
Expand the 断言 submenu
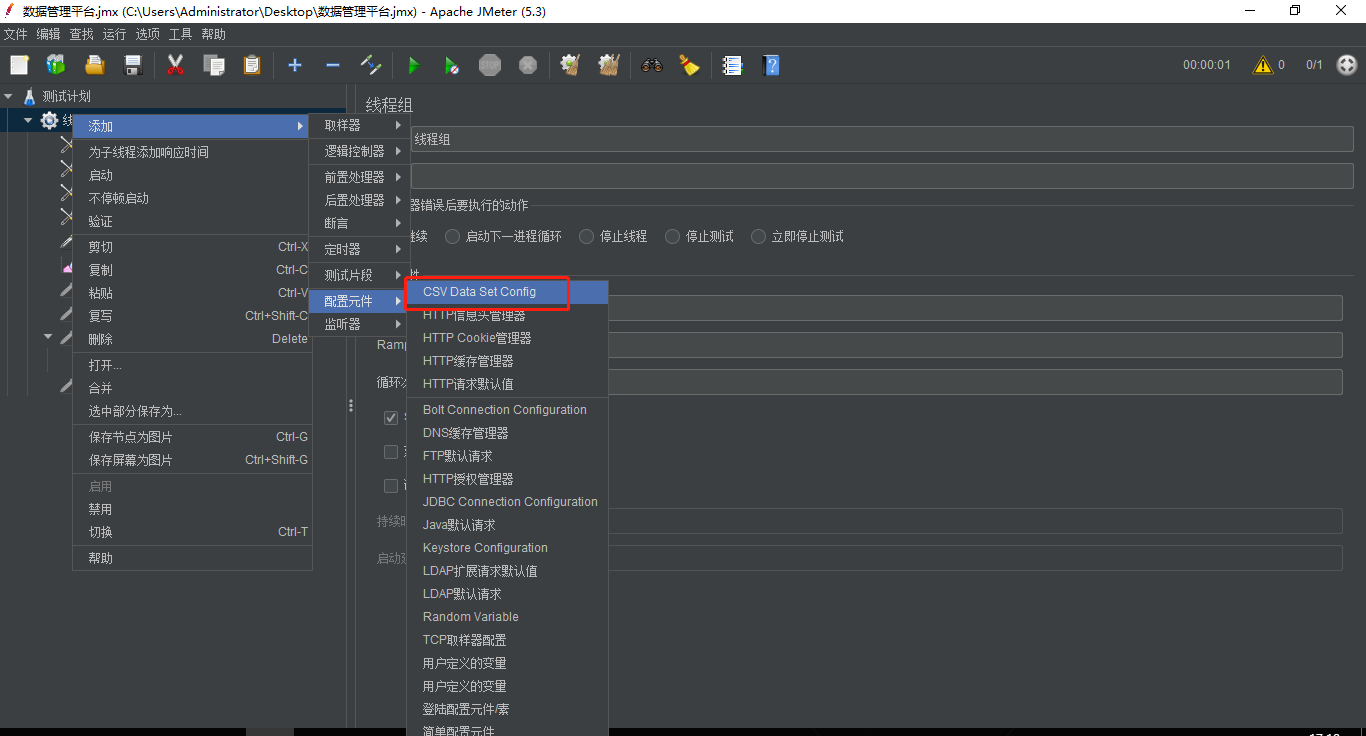[359, 223]
